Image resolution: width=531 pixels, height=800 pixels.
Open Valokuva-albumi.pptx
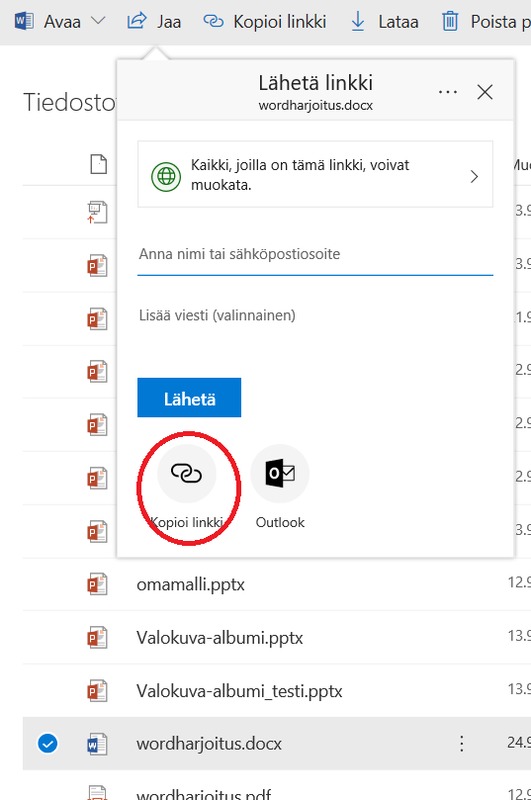coord(220,638)
